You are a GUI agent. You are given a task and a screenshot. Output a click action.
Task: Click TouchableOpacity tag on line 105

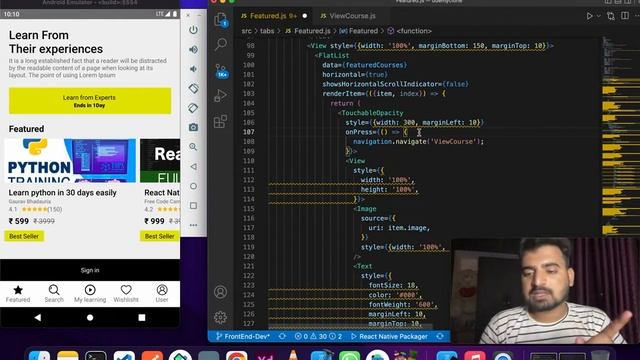tap(372, 113)
